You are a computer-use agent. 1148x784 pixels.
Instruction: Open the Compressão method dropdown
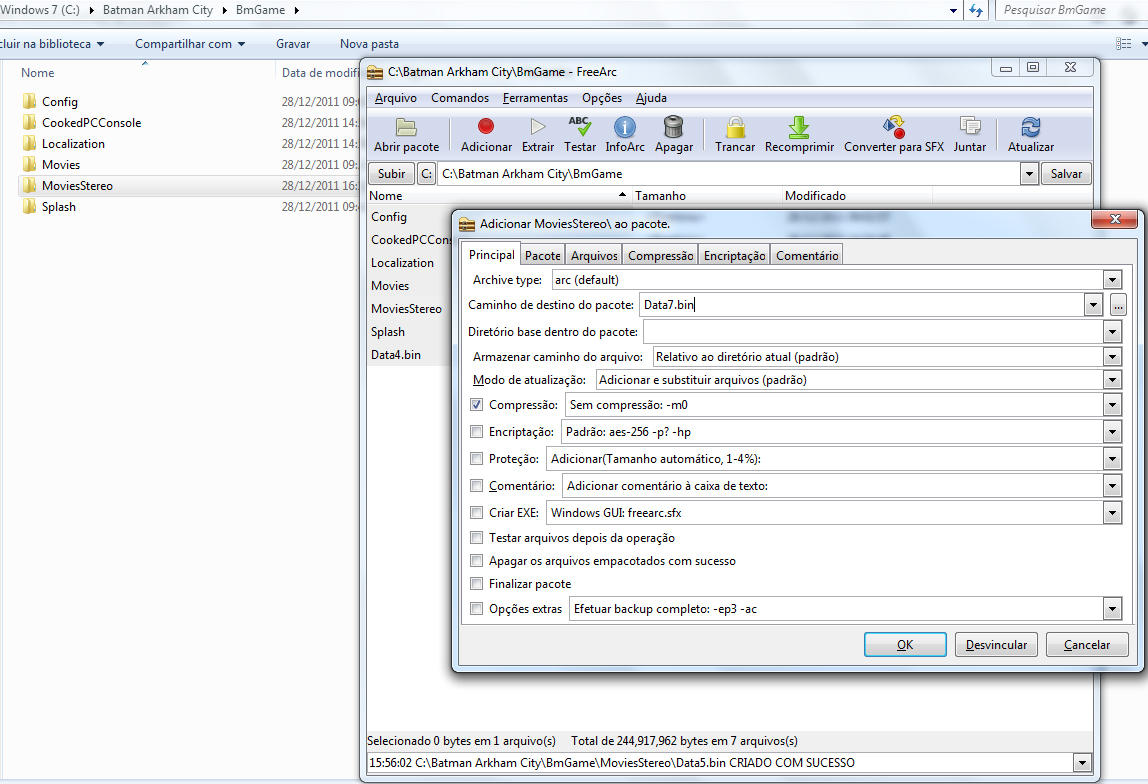[x=1112, y=405]
